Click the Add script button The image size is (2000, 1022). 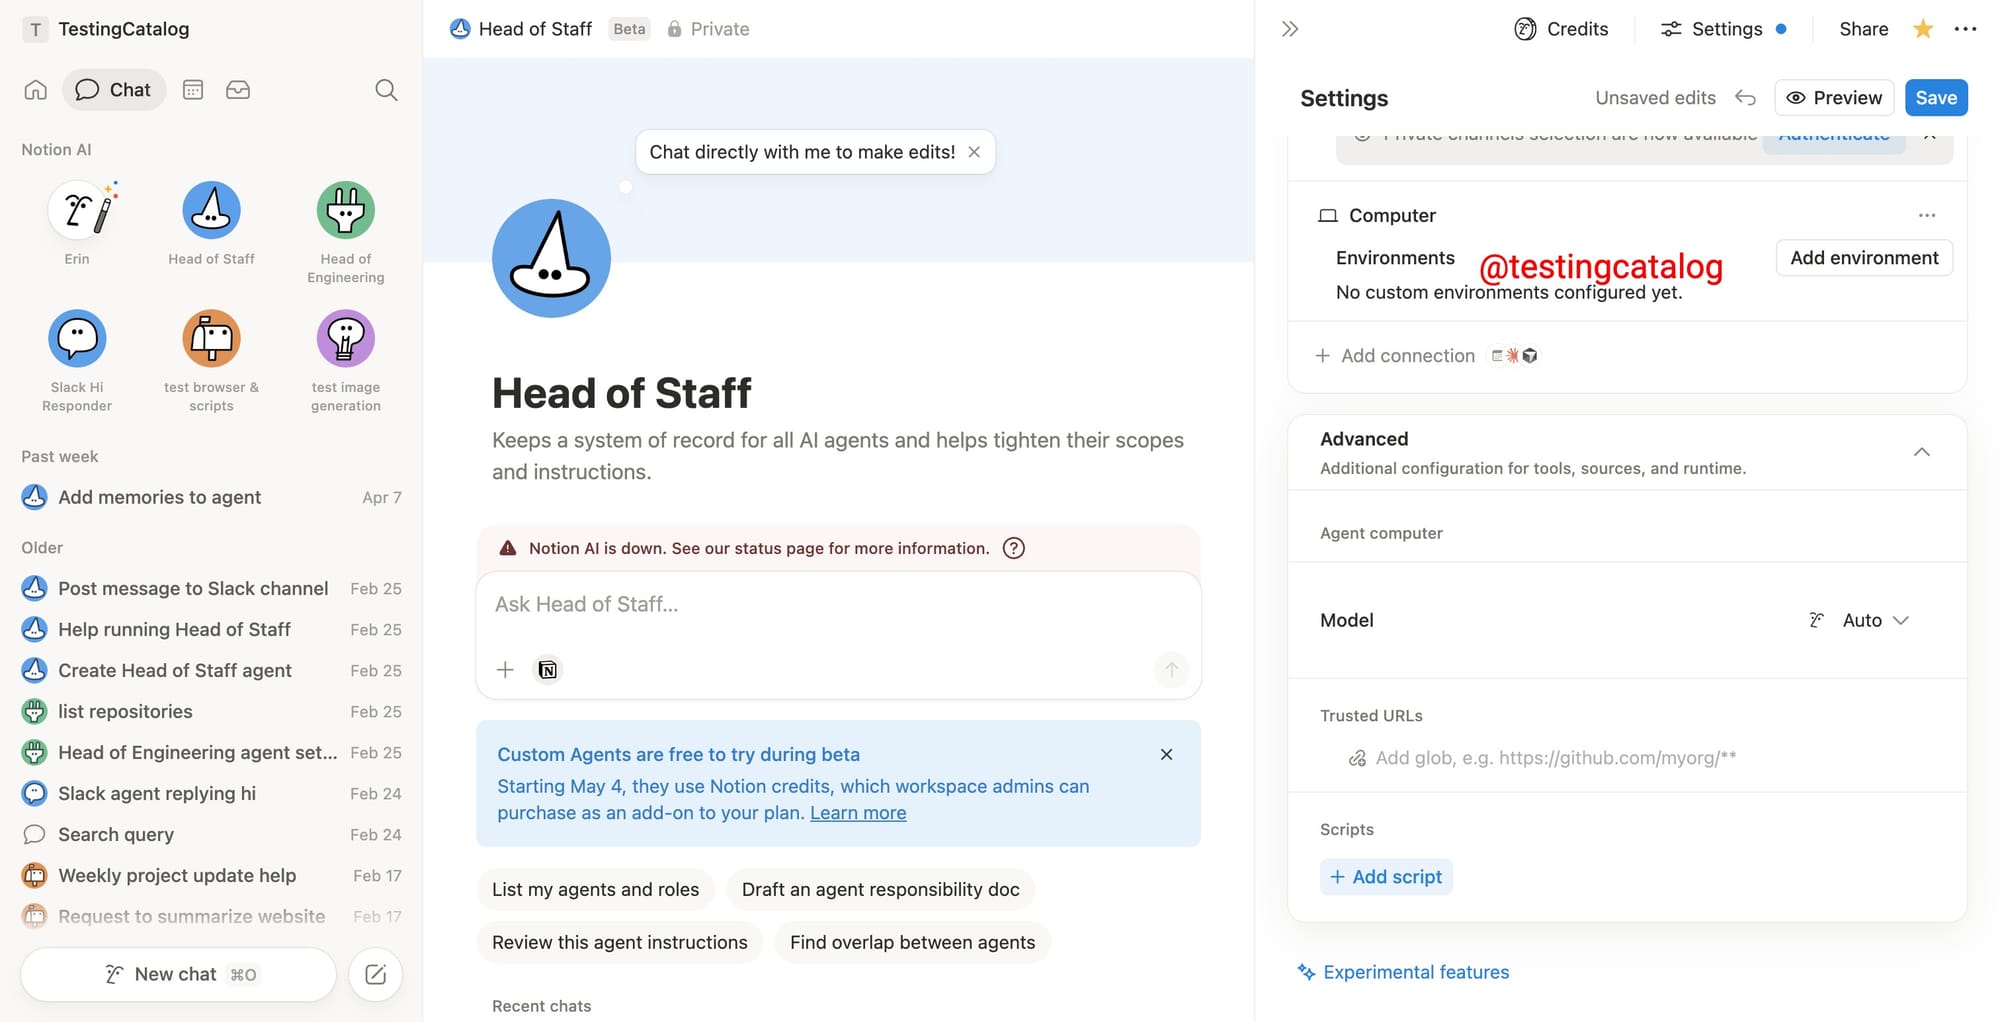click(1386, 877)
